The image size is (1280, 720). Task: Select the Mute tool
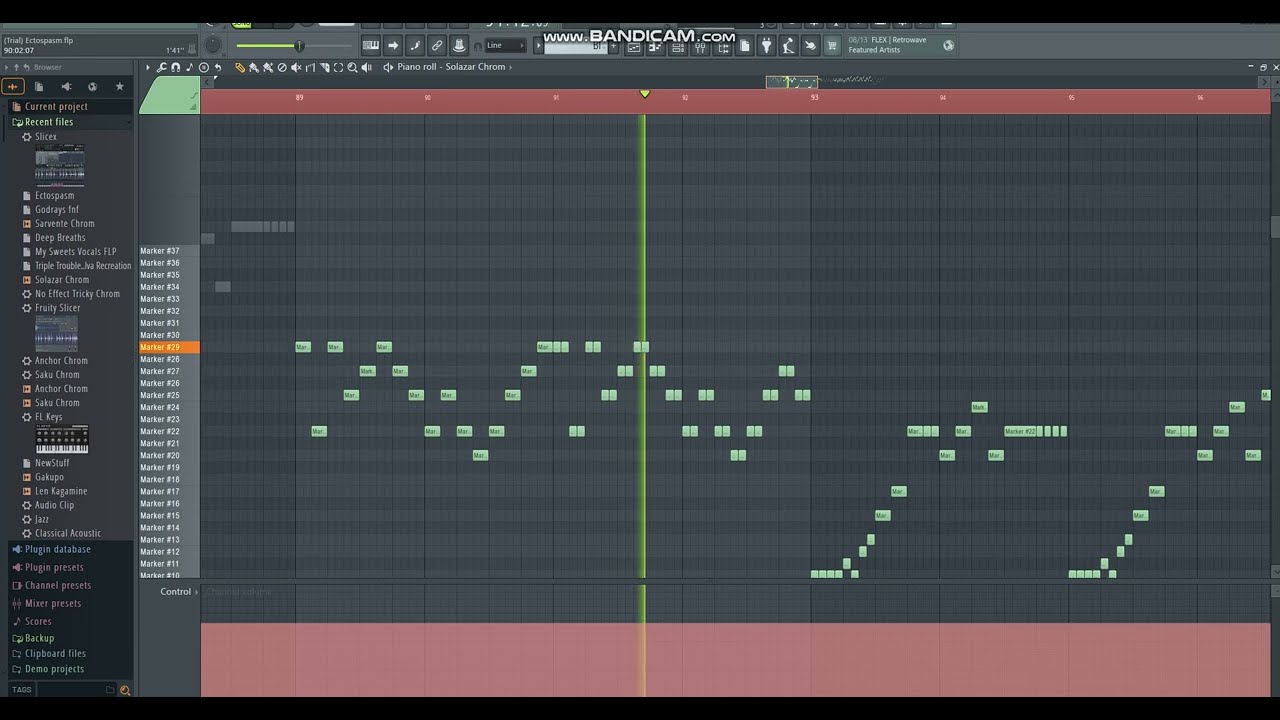pos(296,67)
